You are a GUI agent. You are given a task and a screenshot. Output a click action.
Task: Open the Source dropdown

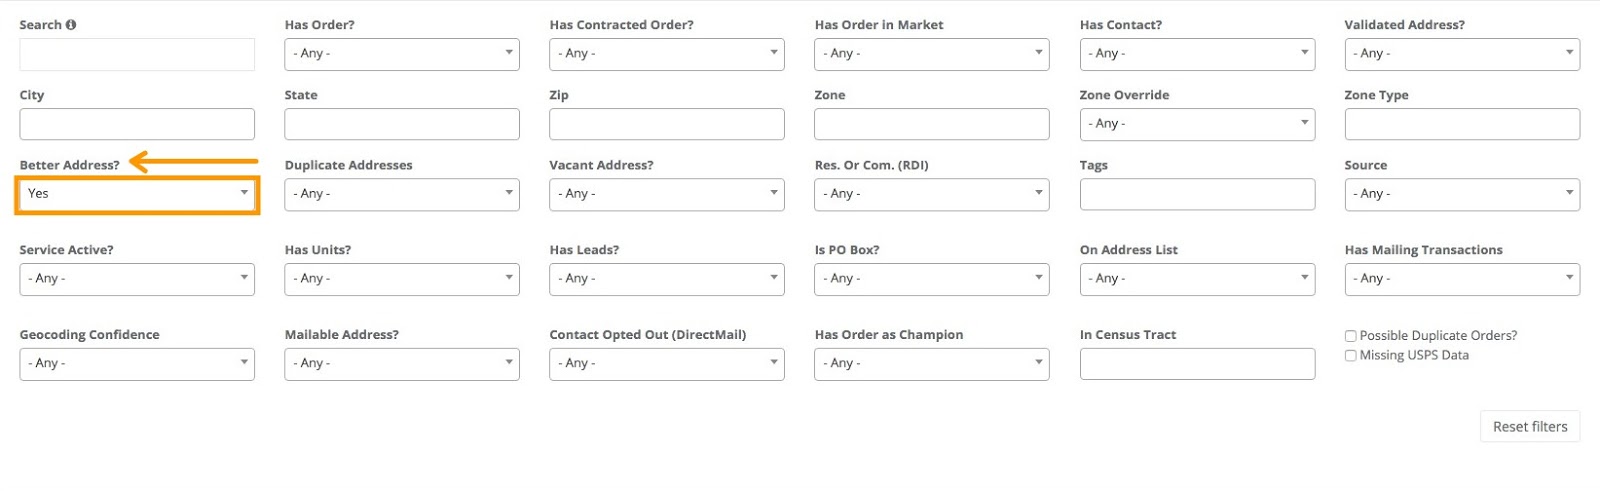[1461, 194]
